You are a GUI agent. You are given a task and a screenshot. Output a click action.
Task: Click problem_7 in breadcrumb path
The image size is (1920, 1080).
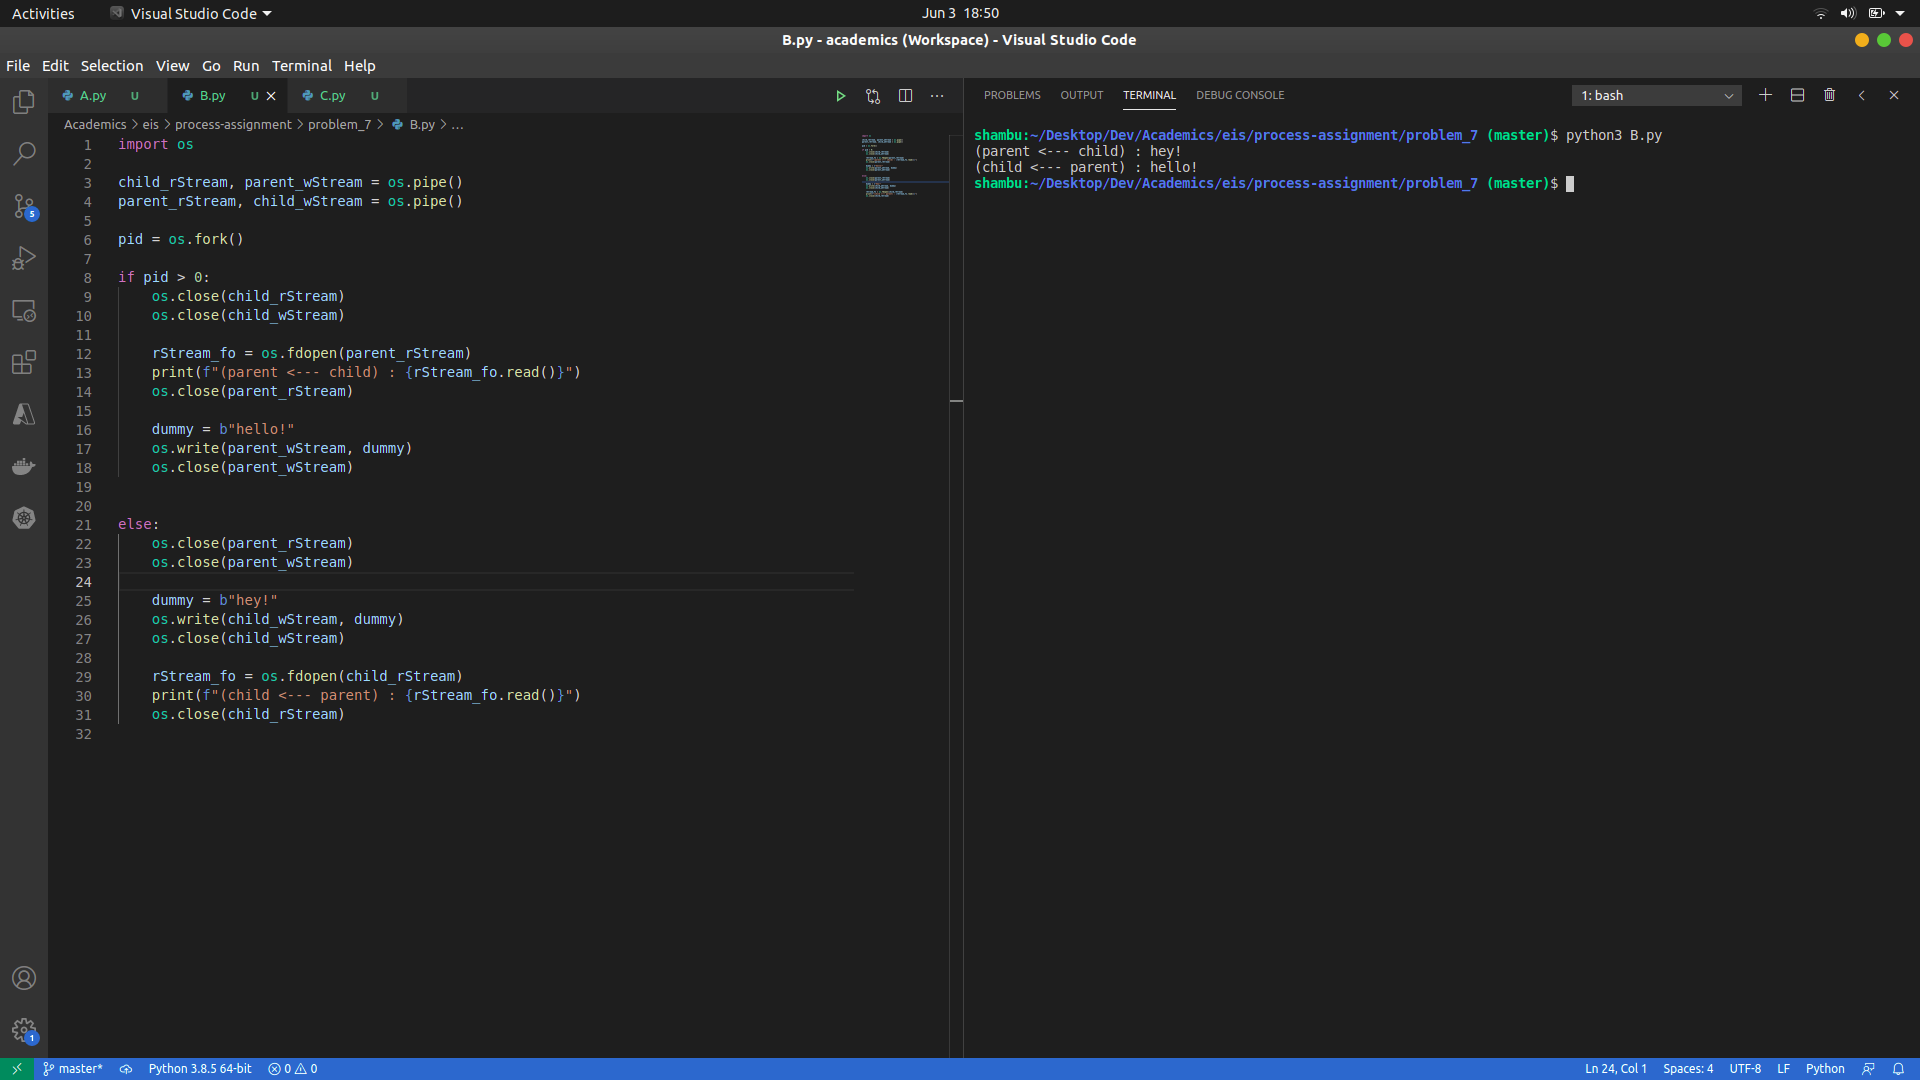pos(339,125)
